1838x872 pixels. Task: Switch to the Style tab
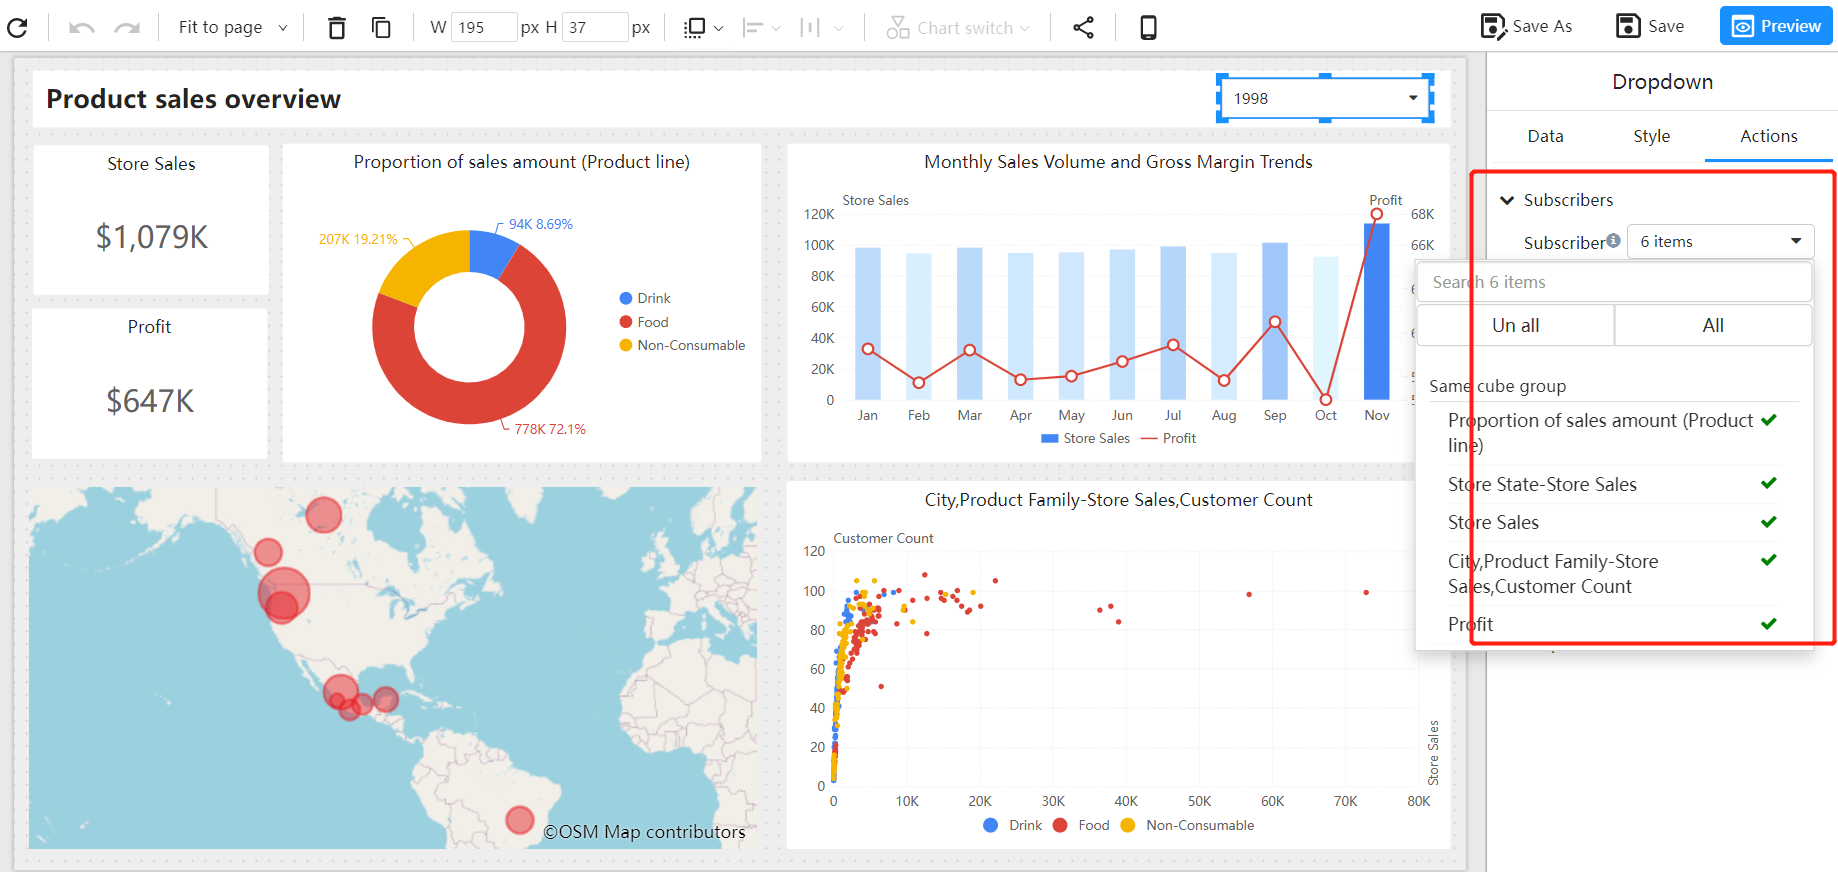(x=1651, y=136)
